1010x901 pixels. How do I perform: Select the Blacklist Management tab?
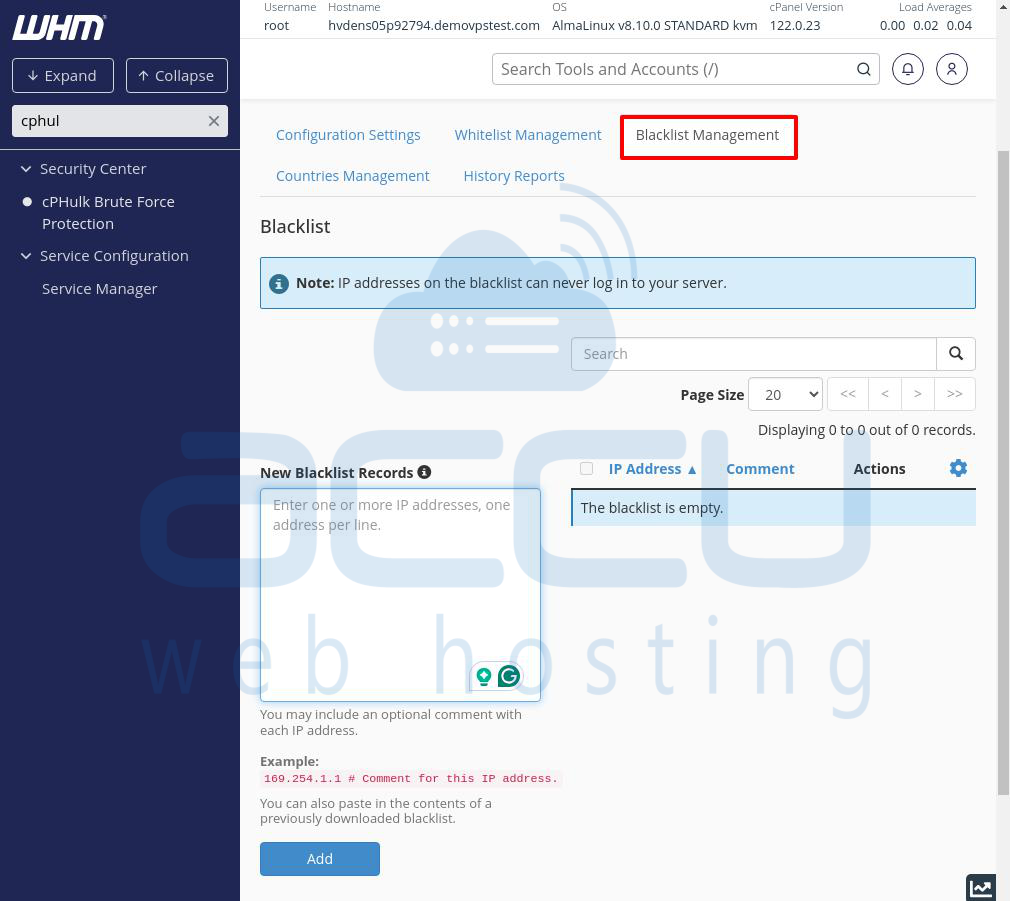(x=707, y=135)
